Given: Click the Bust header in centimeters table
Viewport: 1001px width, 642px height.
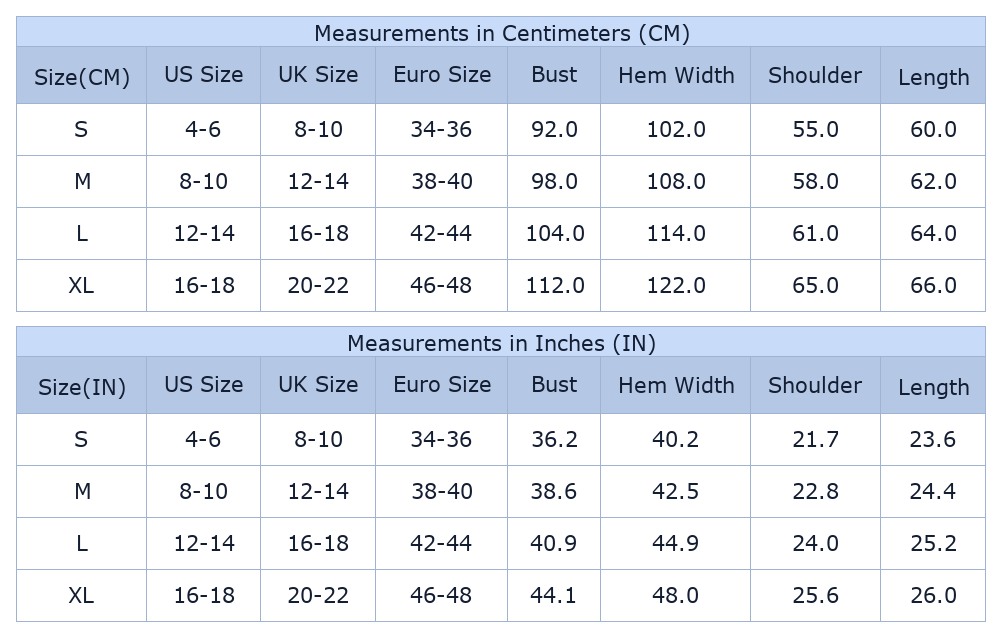Looking at the screenshot, I should 554,75.
